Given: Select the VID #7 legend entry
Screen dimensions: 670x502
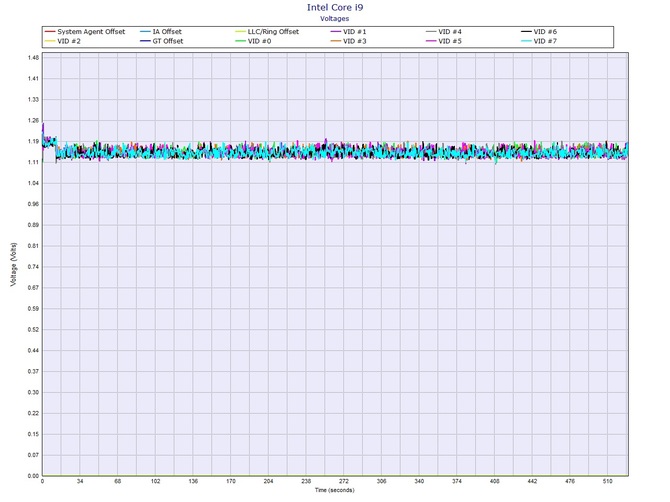Looking at the screenshot, I should tap(539, 41).
